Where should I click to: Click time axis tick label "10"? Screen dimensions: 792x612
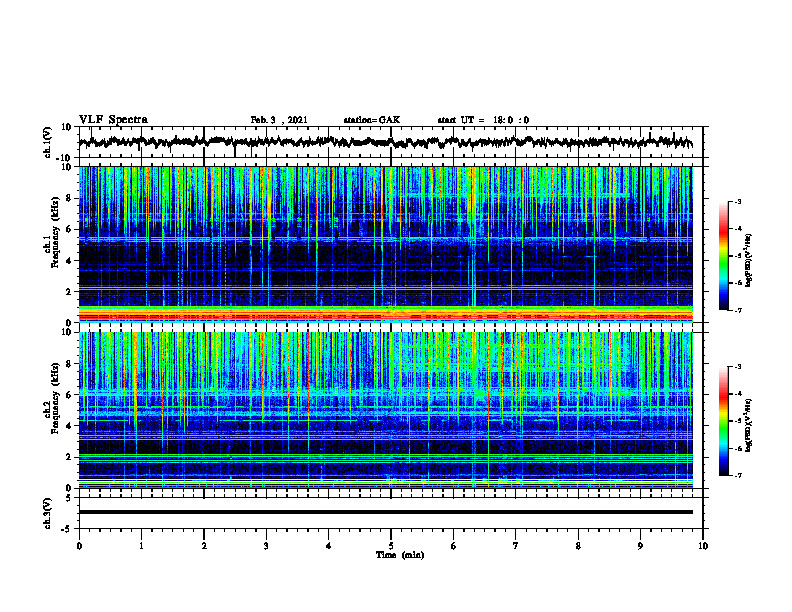(703, 546)
